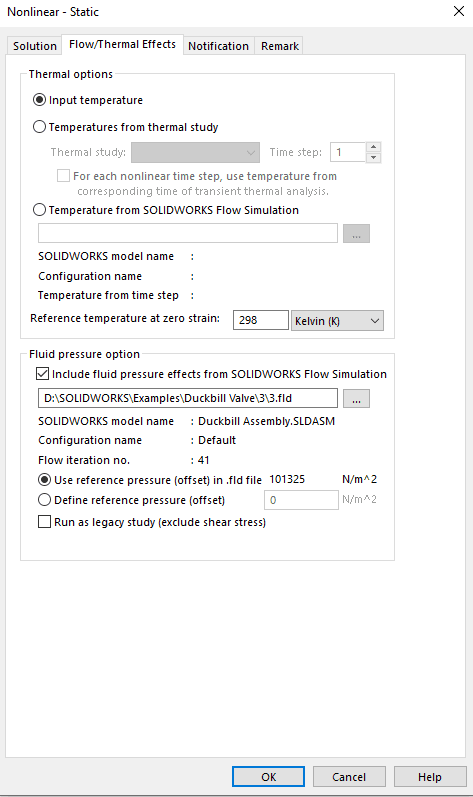Click the Time step value field

(348, 152)
